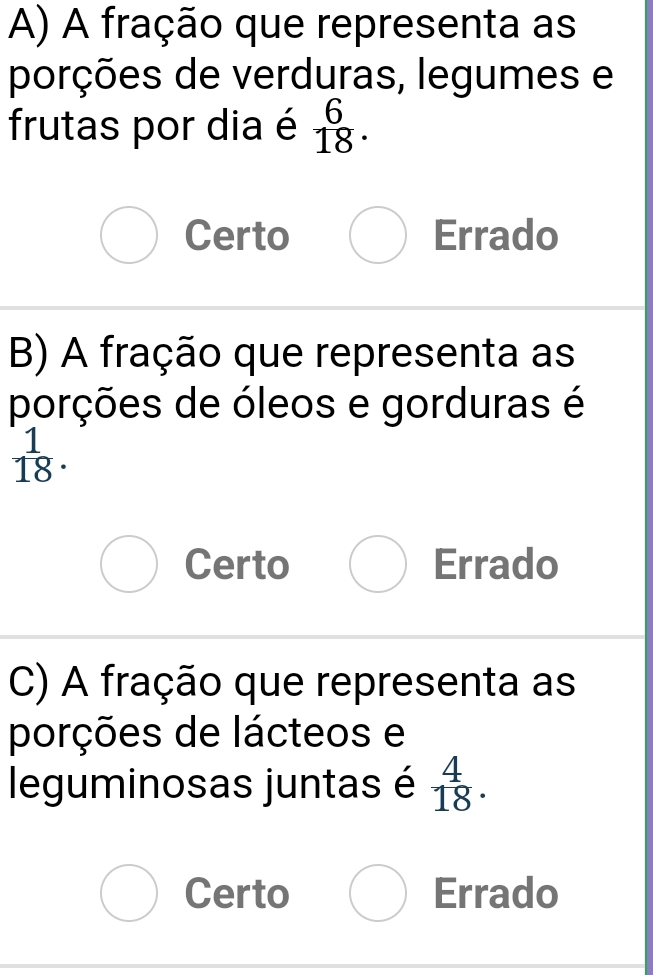Click the vertical scrollbar on the right edge
653x975 pixels.
(649, 487)
